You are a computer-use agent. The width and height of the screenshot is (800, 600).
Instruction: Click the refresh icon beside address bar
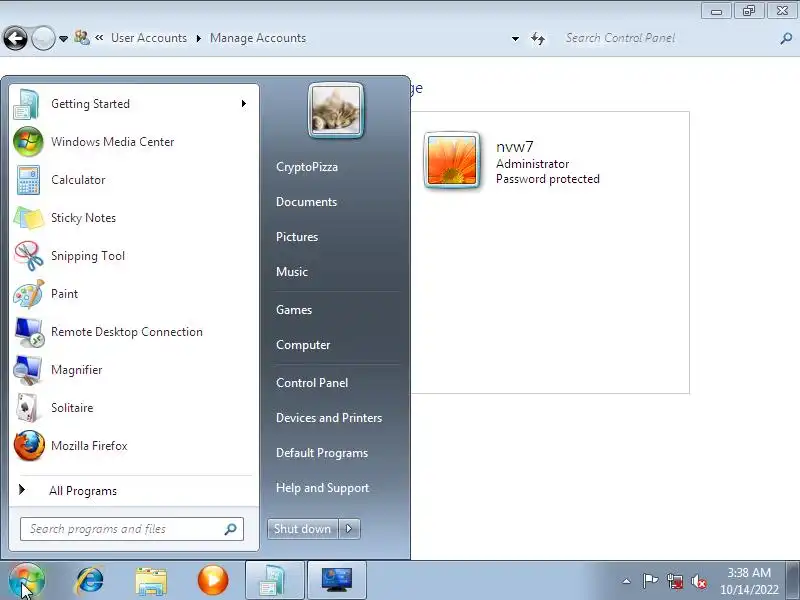[x=538, y=38]
